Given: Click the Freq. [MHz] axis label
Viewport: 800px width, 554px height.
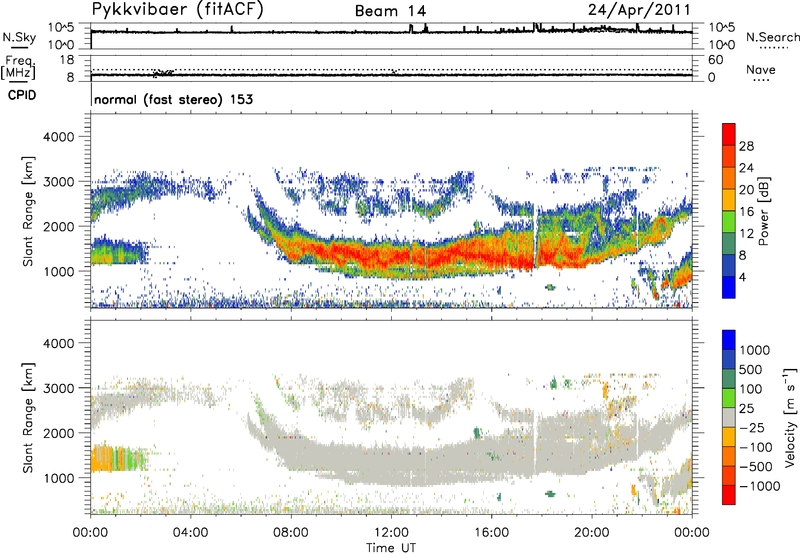Looking at the screenshot, I should [18, 67].
